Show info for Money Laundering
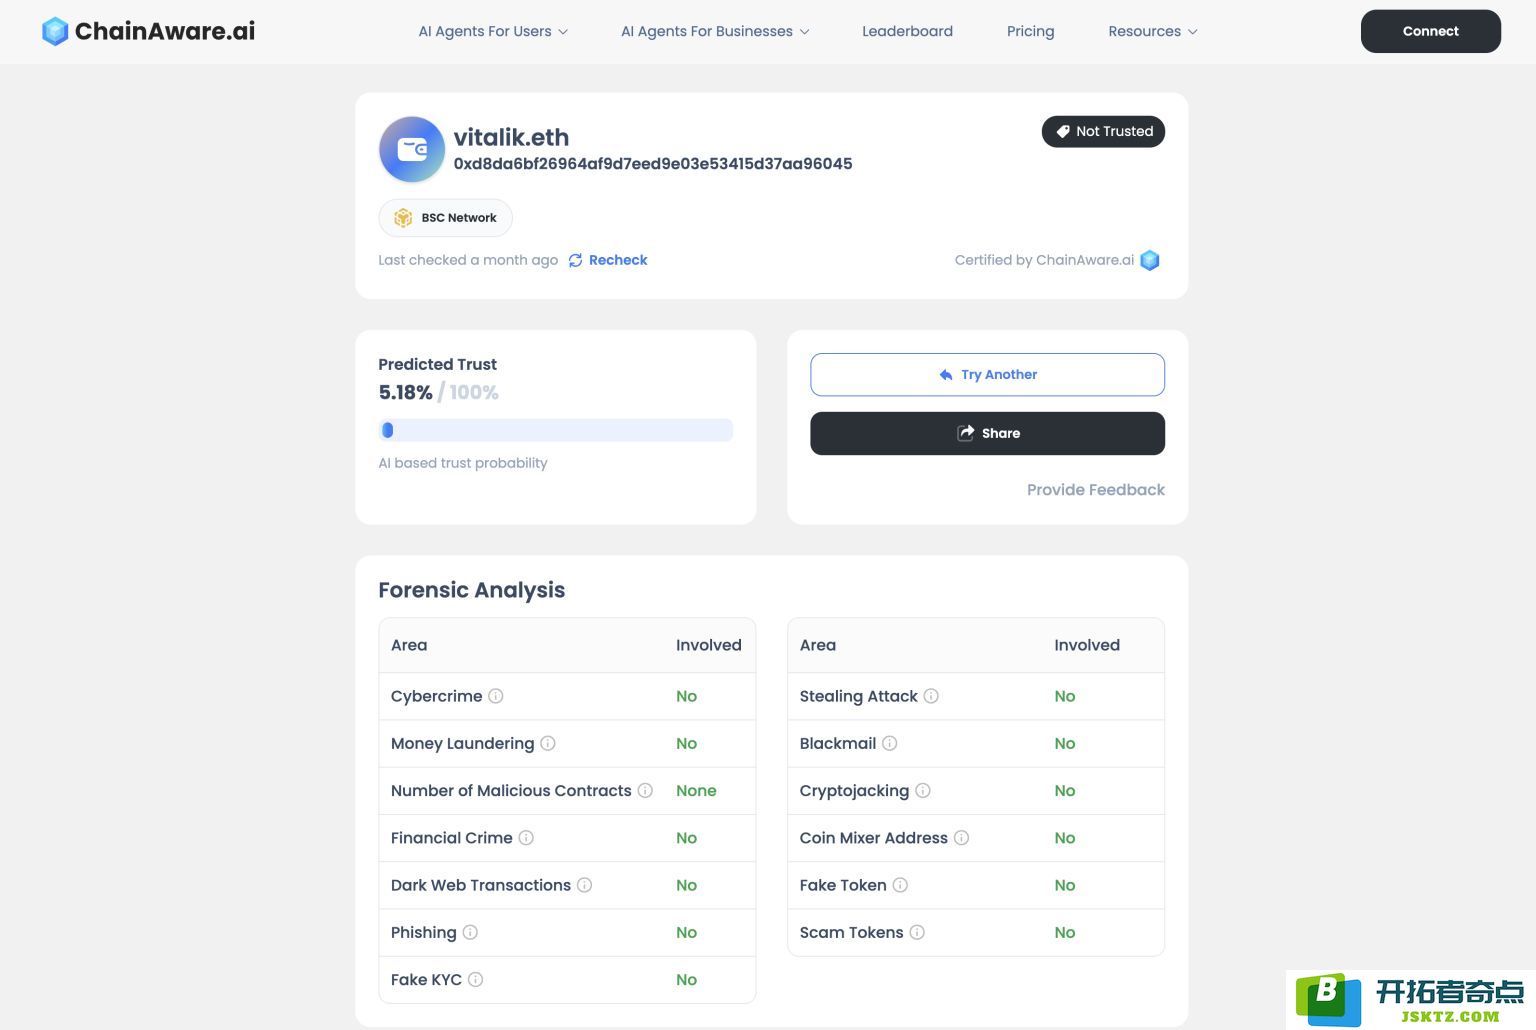Viewport: 1536px width, 1030px height. [548, 743]
